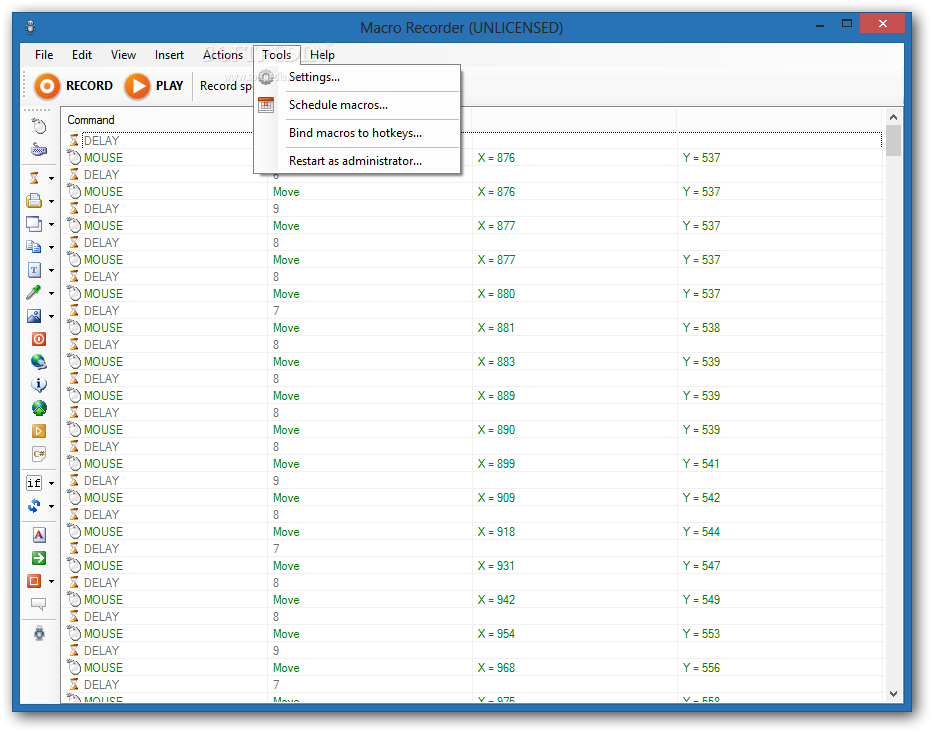932x732 pixels.
Task: Insert a mouse action from sidebar
Action: [x=39, y=126]
